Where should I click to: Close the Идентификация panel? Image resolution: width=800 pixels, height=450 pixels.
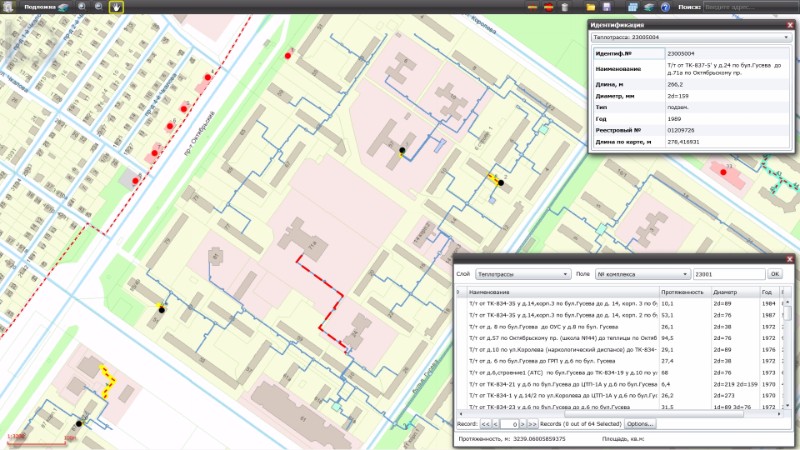click(x=789, y=24)
